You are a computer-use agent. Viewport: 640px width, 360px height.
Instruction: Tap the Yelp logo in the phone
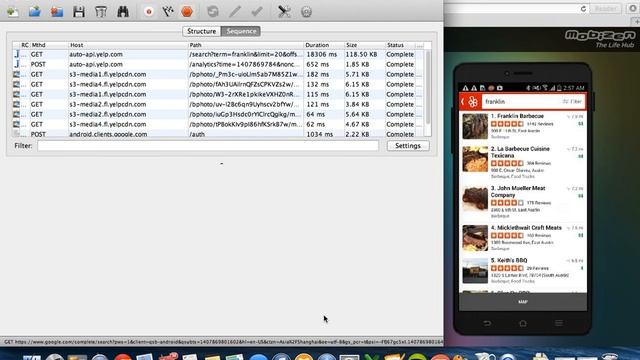coord(473,102)
